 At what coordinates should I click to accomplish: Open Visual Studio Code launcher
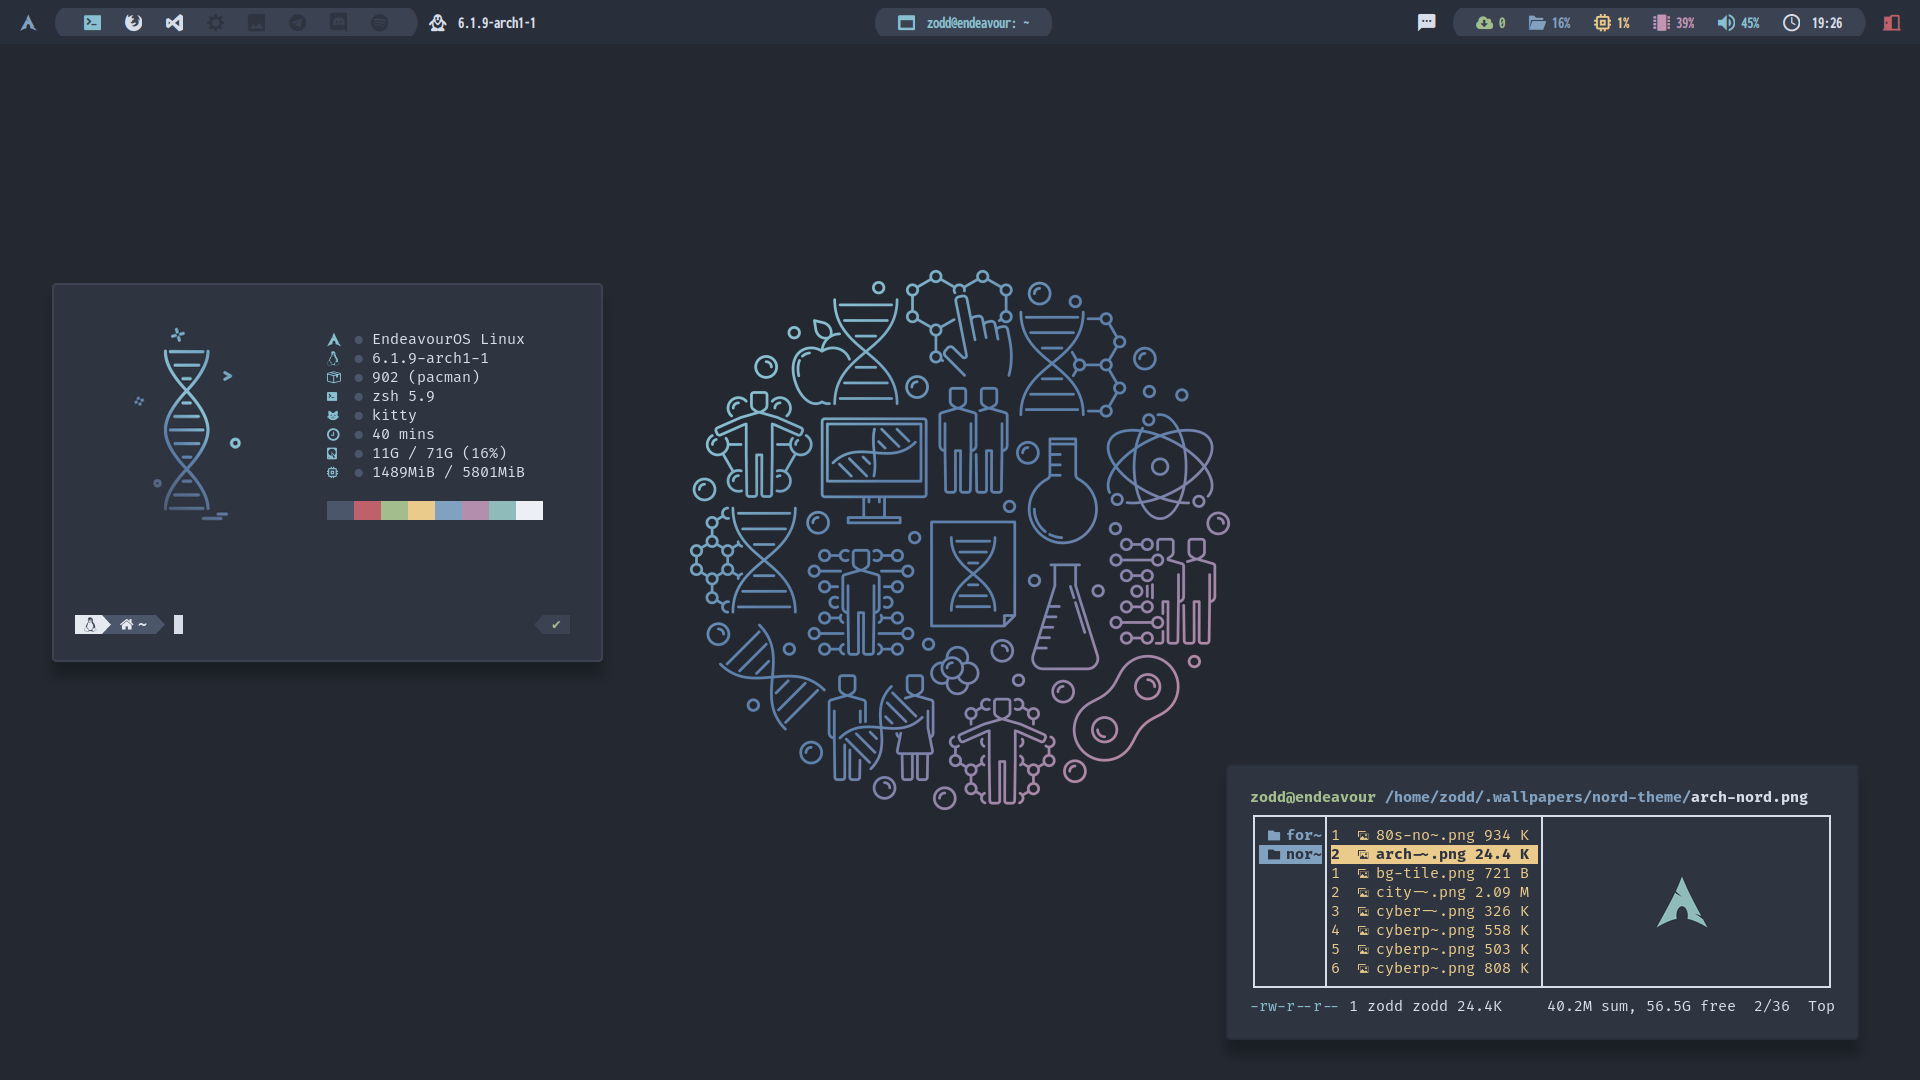[174, 23]
